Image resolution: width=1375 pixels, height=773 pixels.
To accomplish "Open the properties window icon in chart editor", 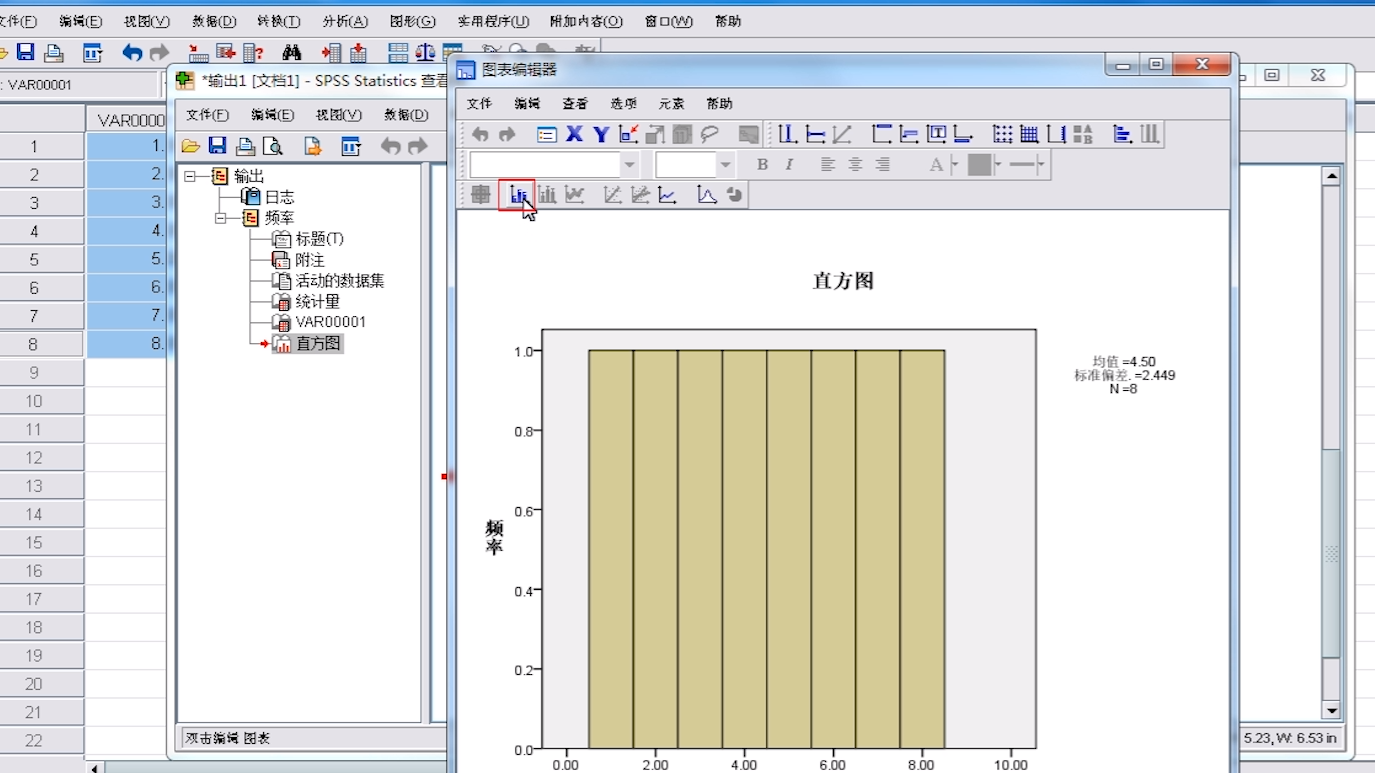I will point(547,134).
